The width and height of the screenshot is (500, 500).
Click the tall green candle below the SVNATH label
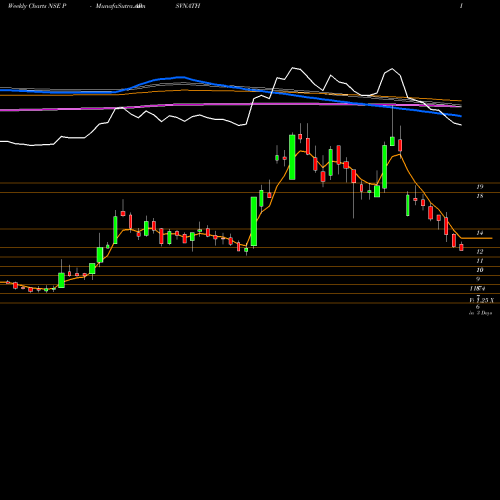(254, 221)
